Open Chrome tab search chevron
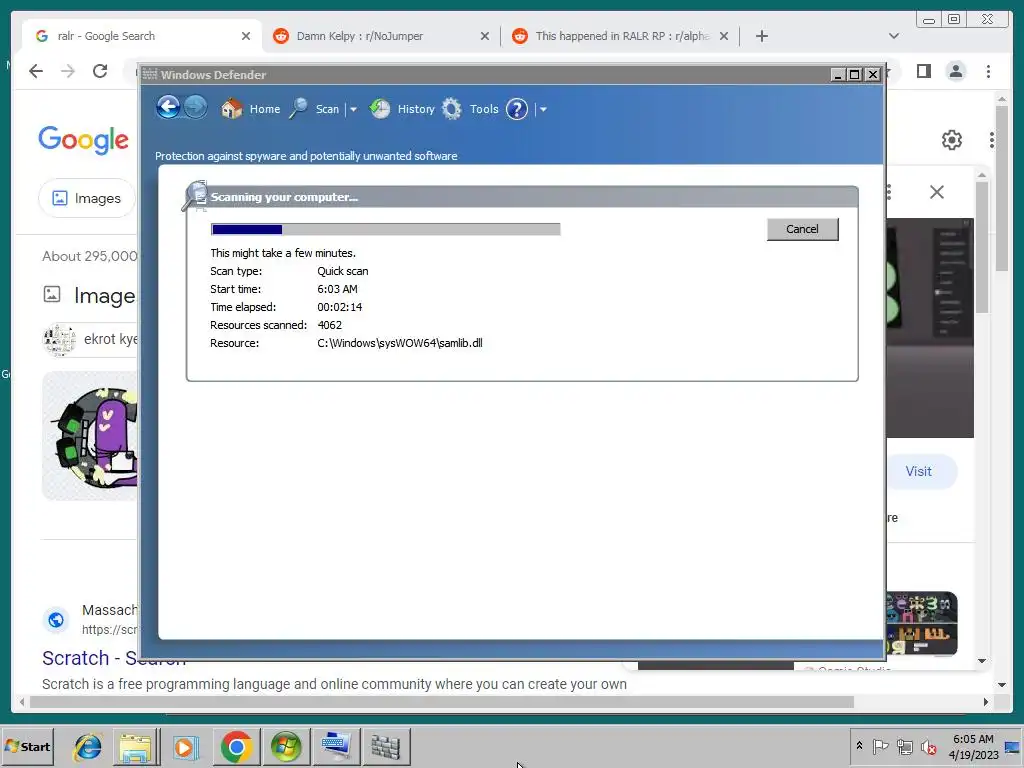Image resolution: width=1024 pixels, height=768 pixels. coord(894,36)
